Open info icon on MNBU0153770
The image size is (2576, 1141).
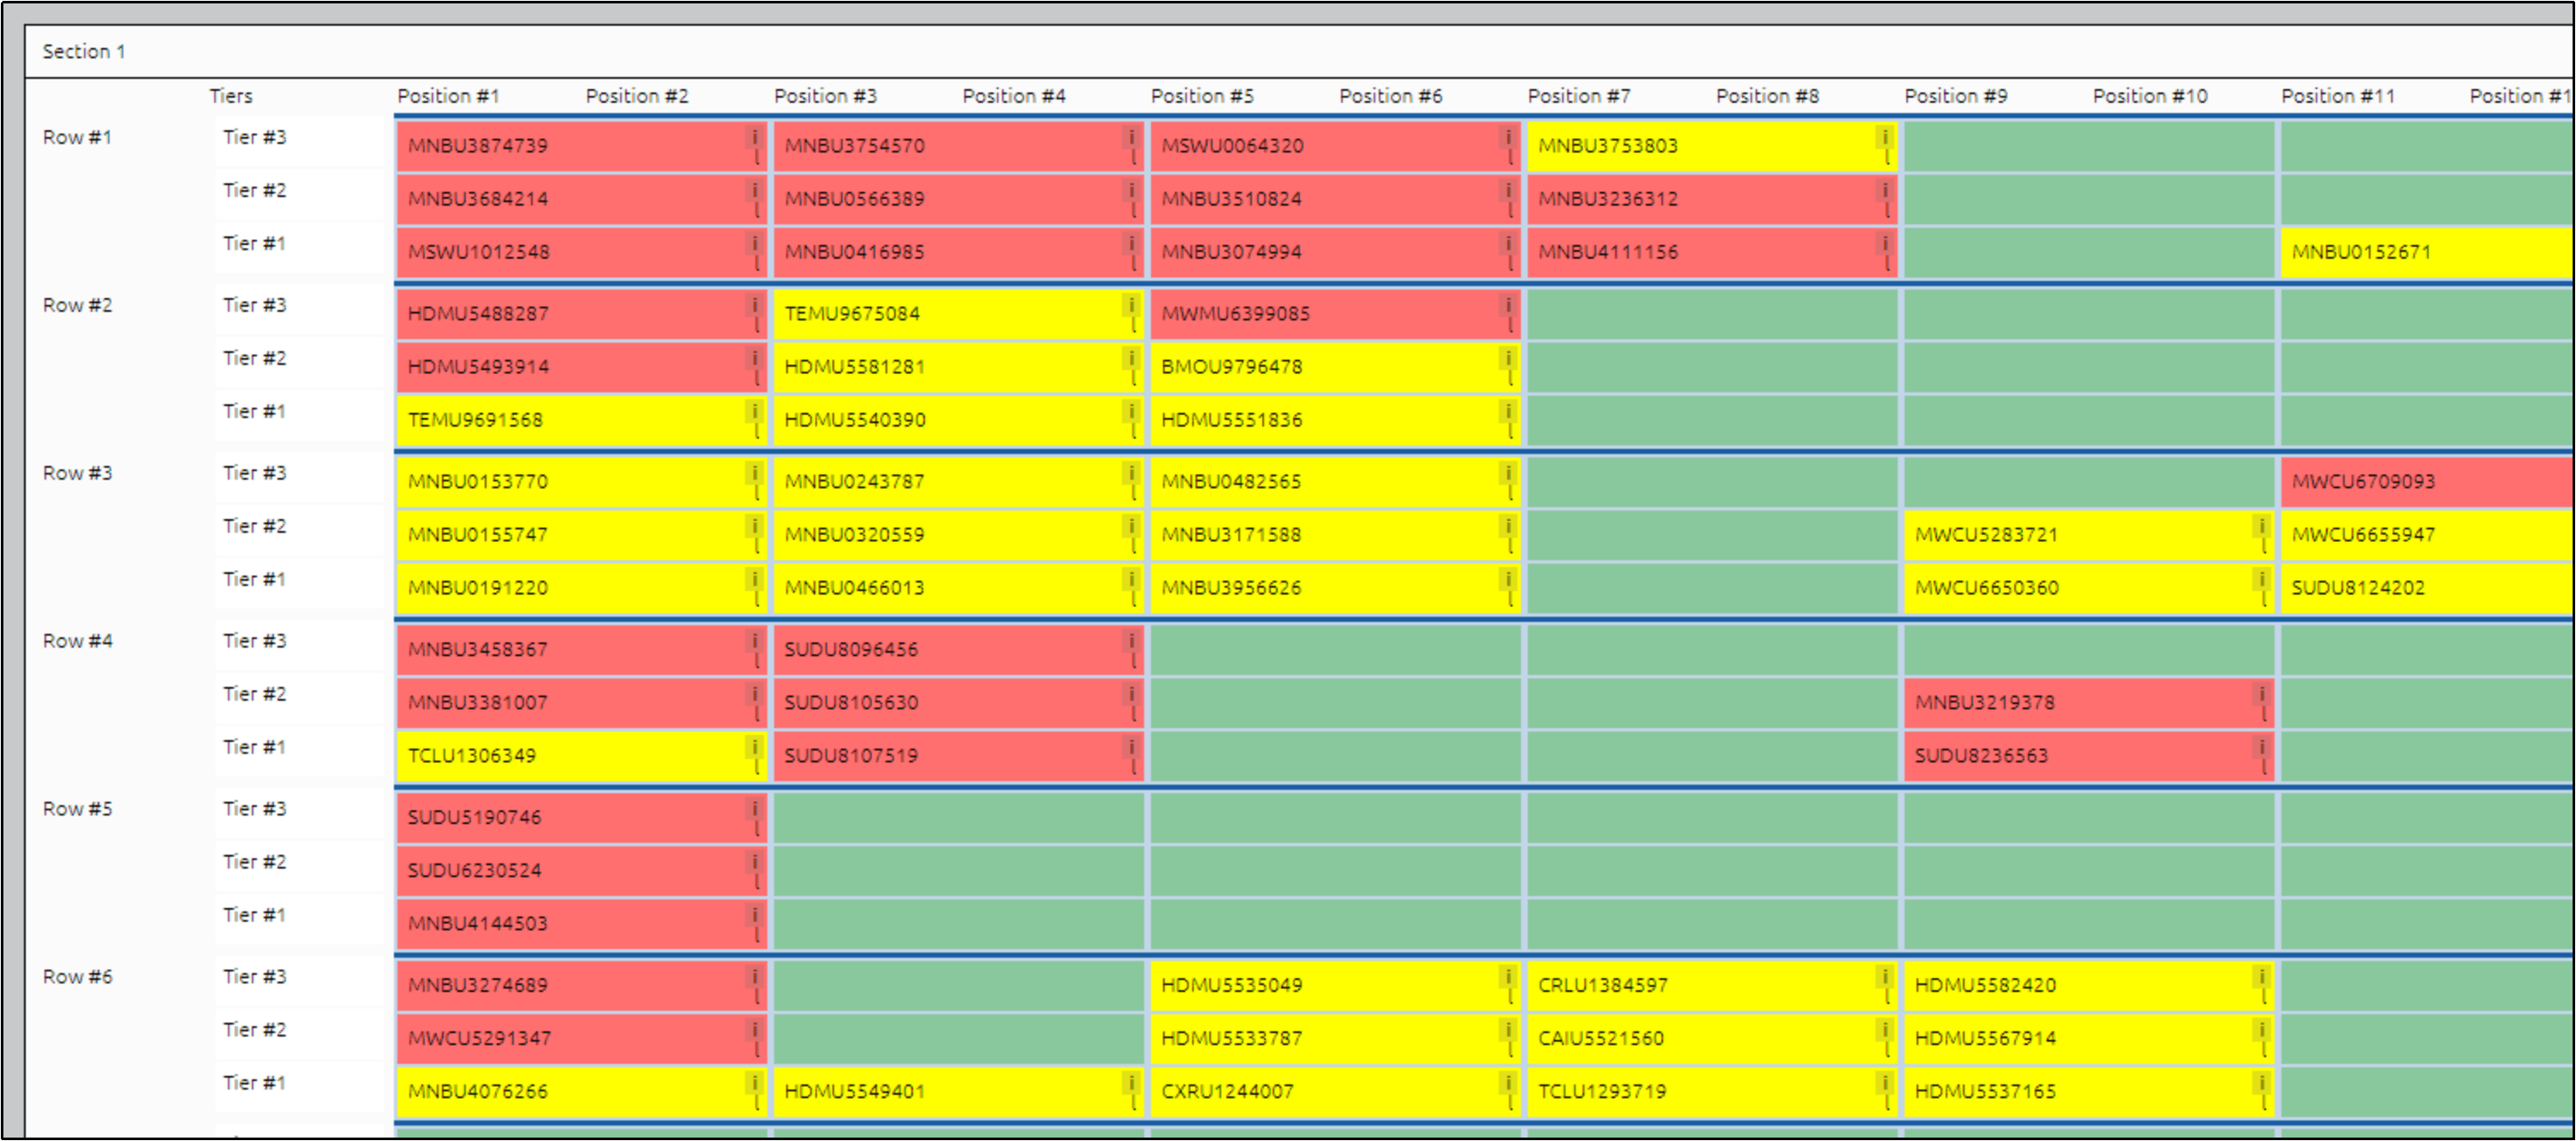[x=755, y=473]
